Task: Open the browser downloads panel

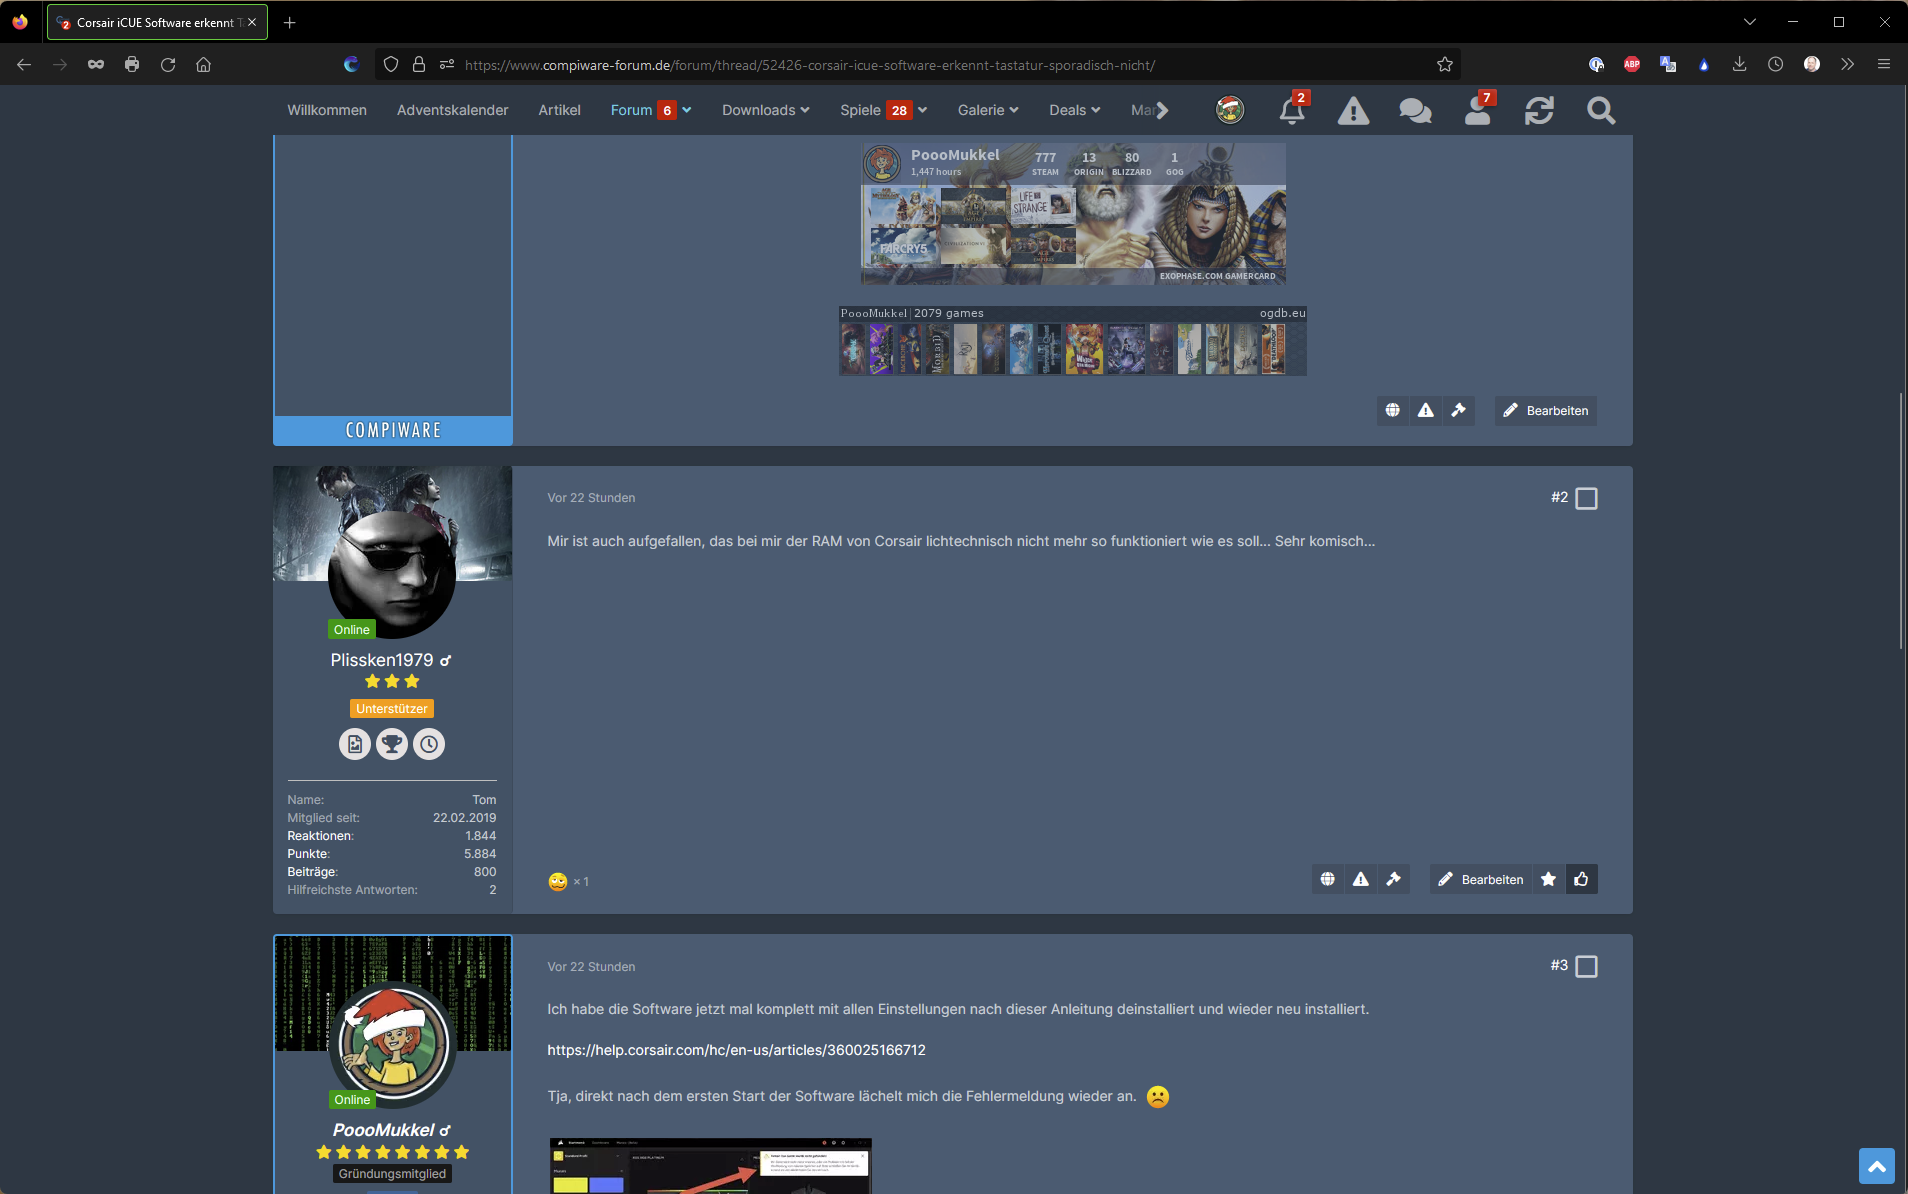Action: pyautogui.click(x=1740, y=64)
